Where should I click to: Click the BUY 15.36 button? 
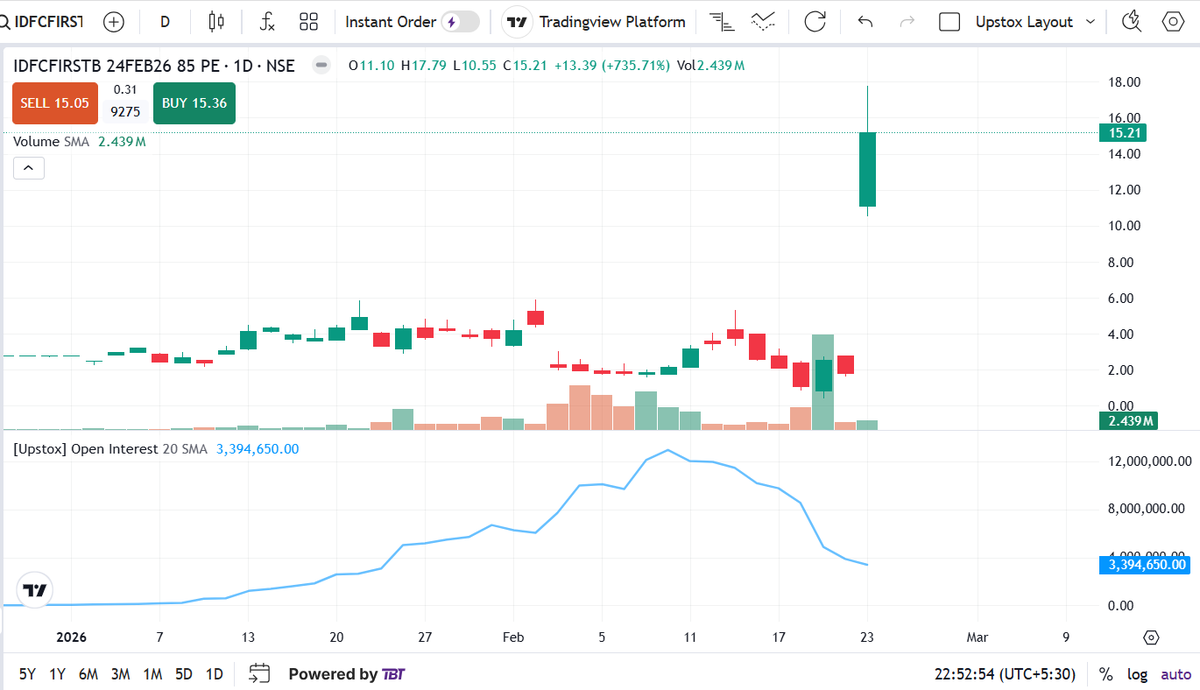pos(194,103)
